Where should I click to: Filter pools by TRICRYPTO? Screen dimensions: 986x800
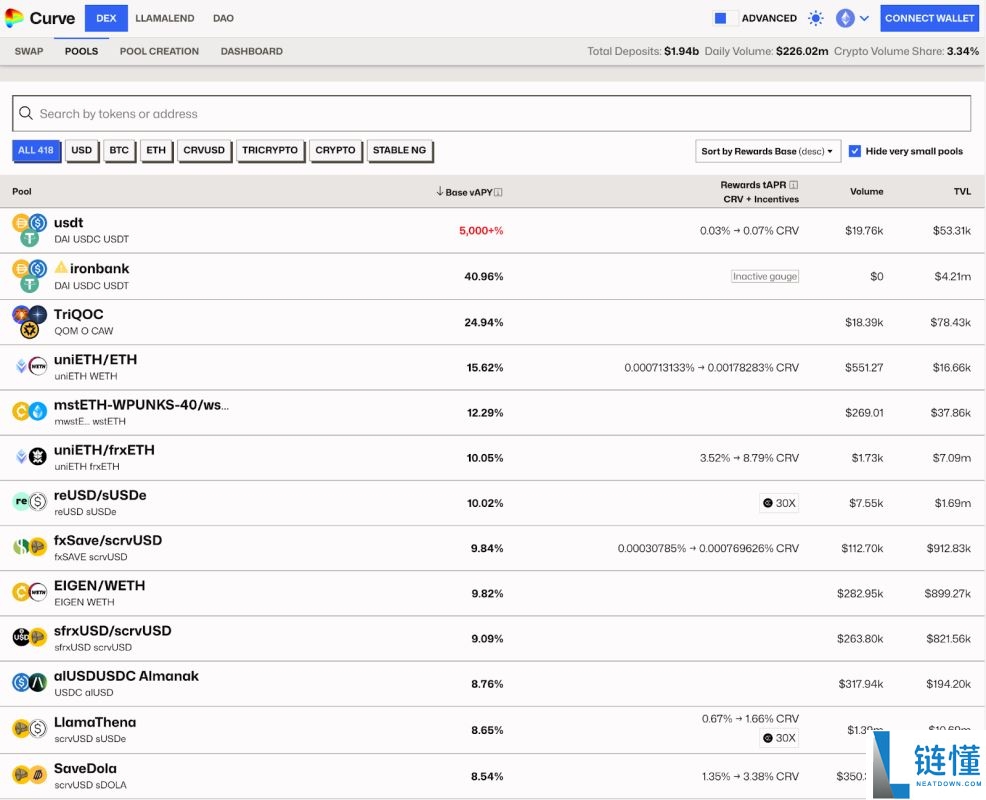pyautogui.click(x=270, y=150)
